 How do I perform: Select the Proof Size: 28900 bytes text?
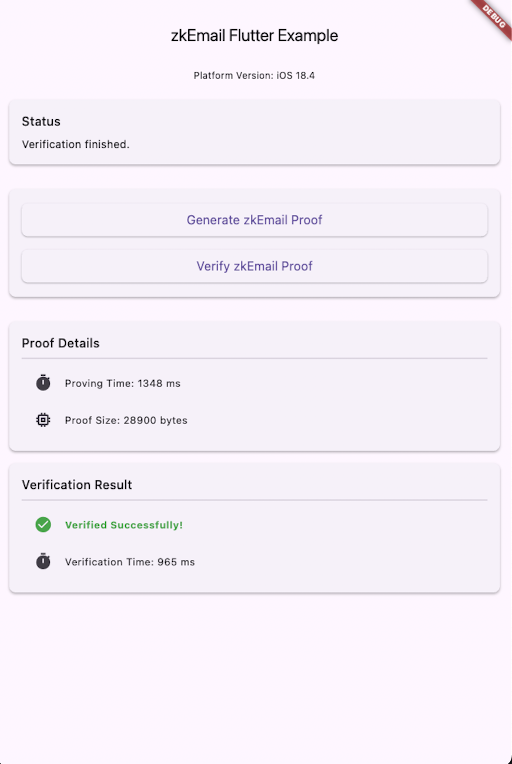pyautogui.click(x=126, y=420)
